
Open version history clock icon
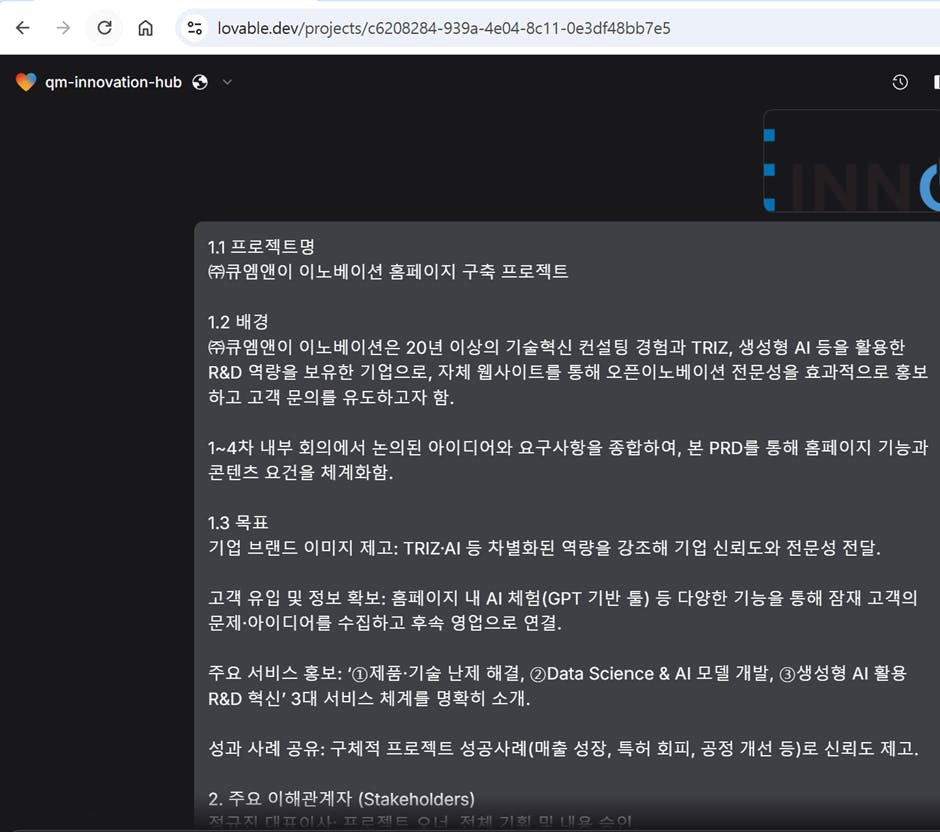(x=900, y=82)
